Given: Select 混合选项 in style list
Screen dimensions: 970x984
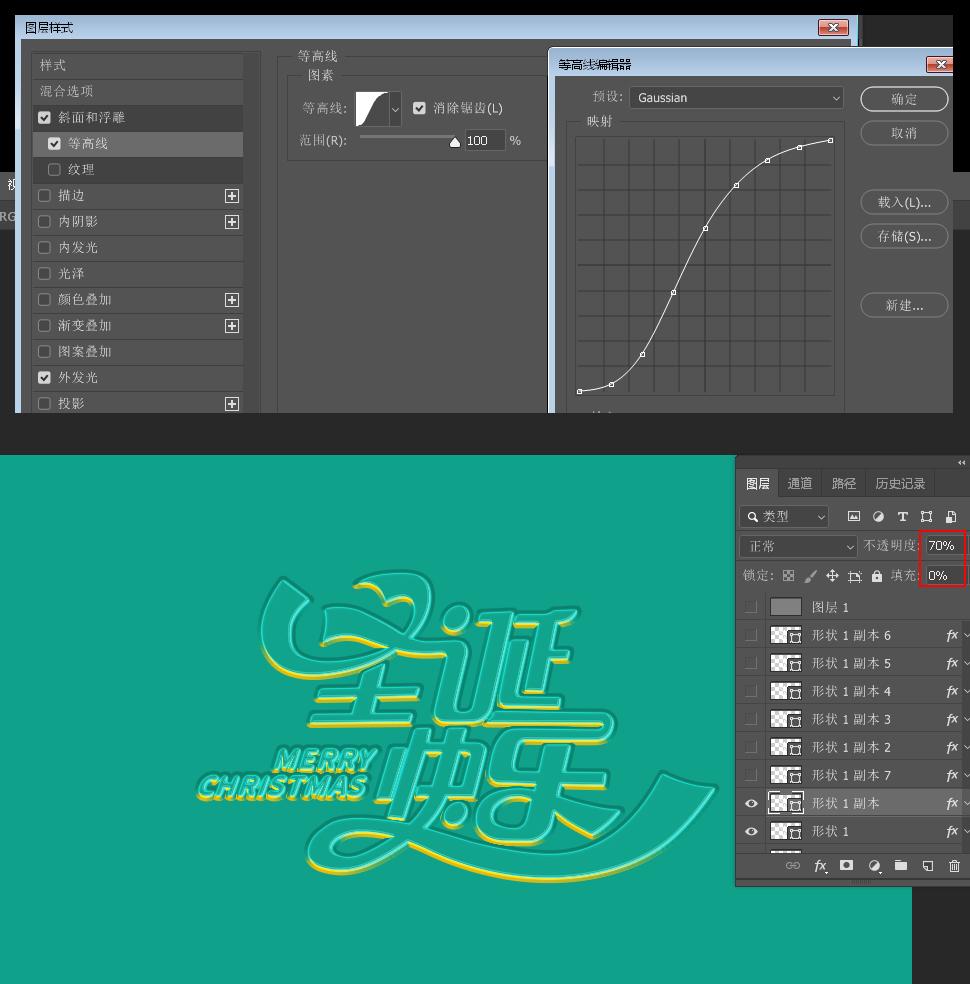Looking at the screenshot, I should point(138,92).
